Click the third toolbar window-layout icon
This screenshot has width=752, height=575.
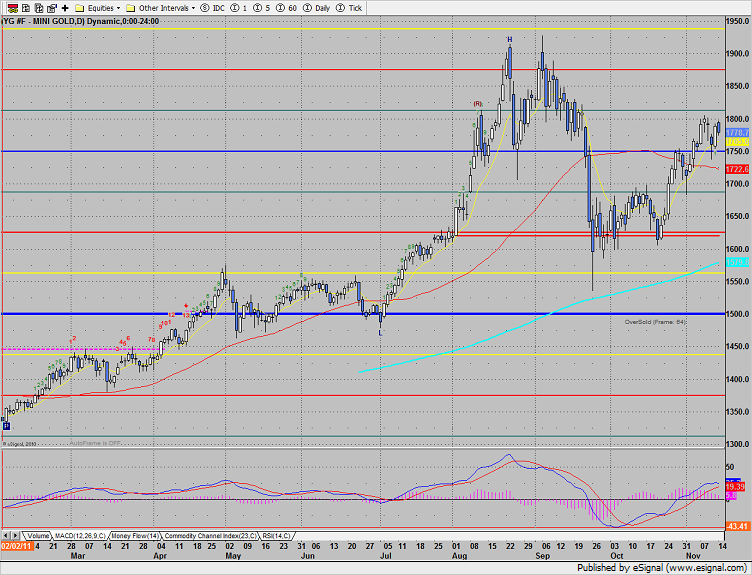(x=39, y=8)
